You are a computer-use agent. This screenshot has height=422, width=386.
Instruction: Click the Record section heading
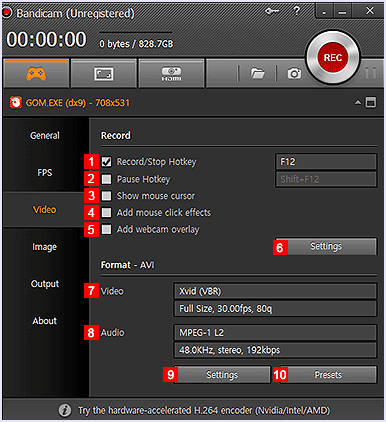point(116,136)
